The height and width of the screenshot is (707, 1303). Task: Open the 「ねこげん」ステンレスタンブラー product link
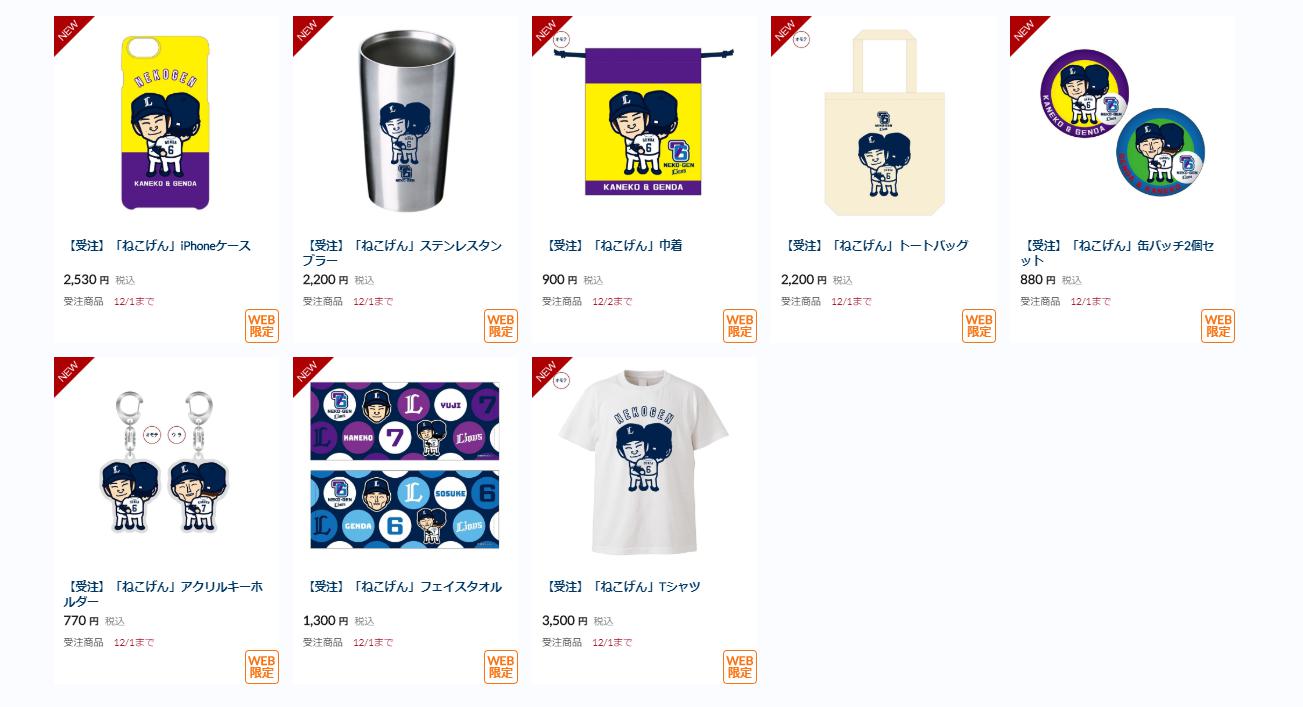pyautogui.click(x=403, y=253)
